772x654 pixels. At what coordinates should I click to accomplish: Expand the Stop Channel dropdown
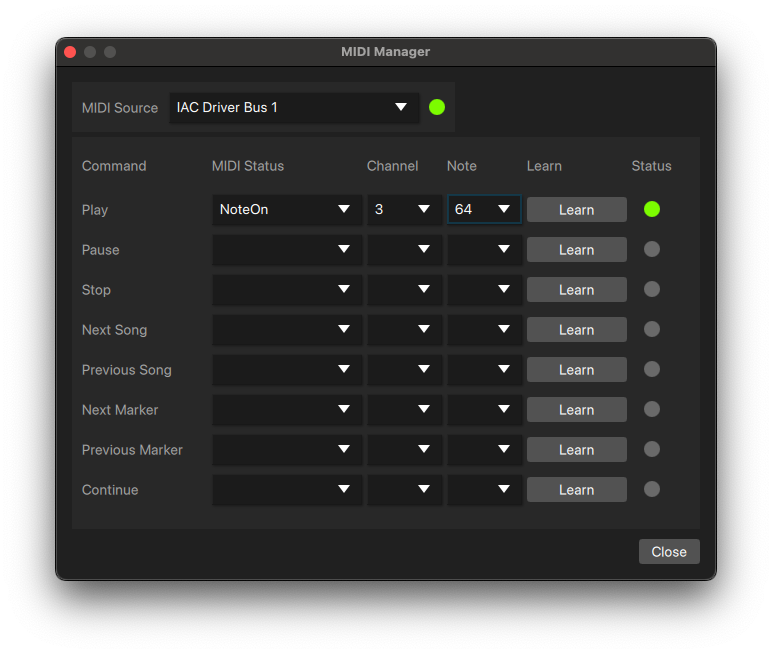[404, 290]
